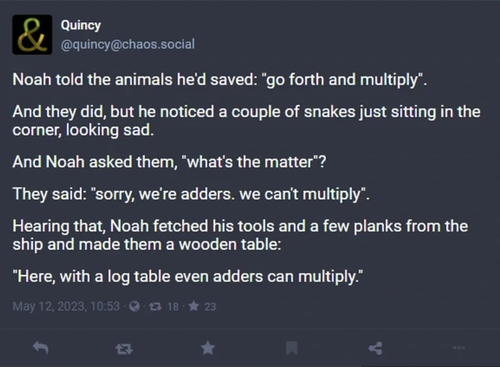Open the May 12, 2023, 10:53 timestamp link

pos(66,306)
